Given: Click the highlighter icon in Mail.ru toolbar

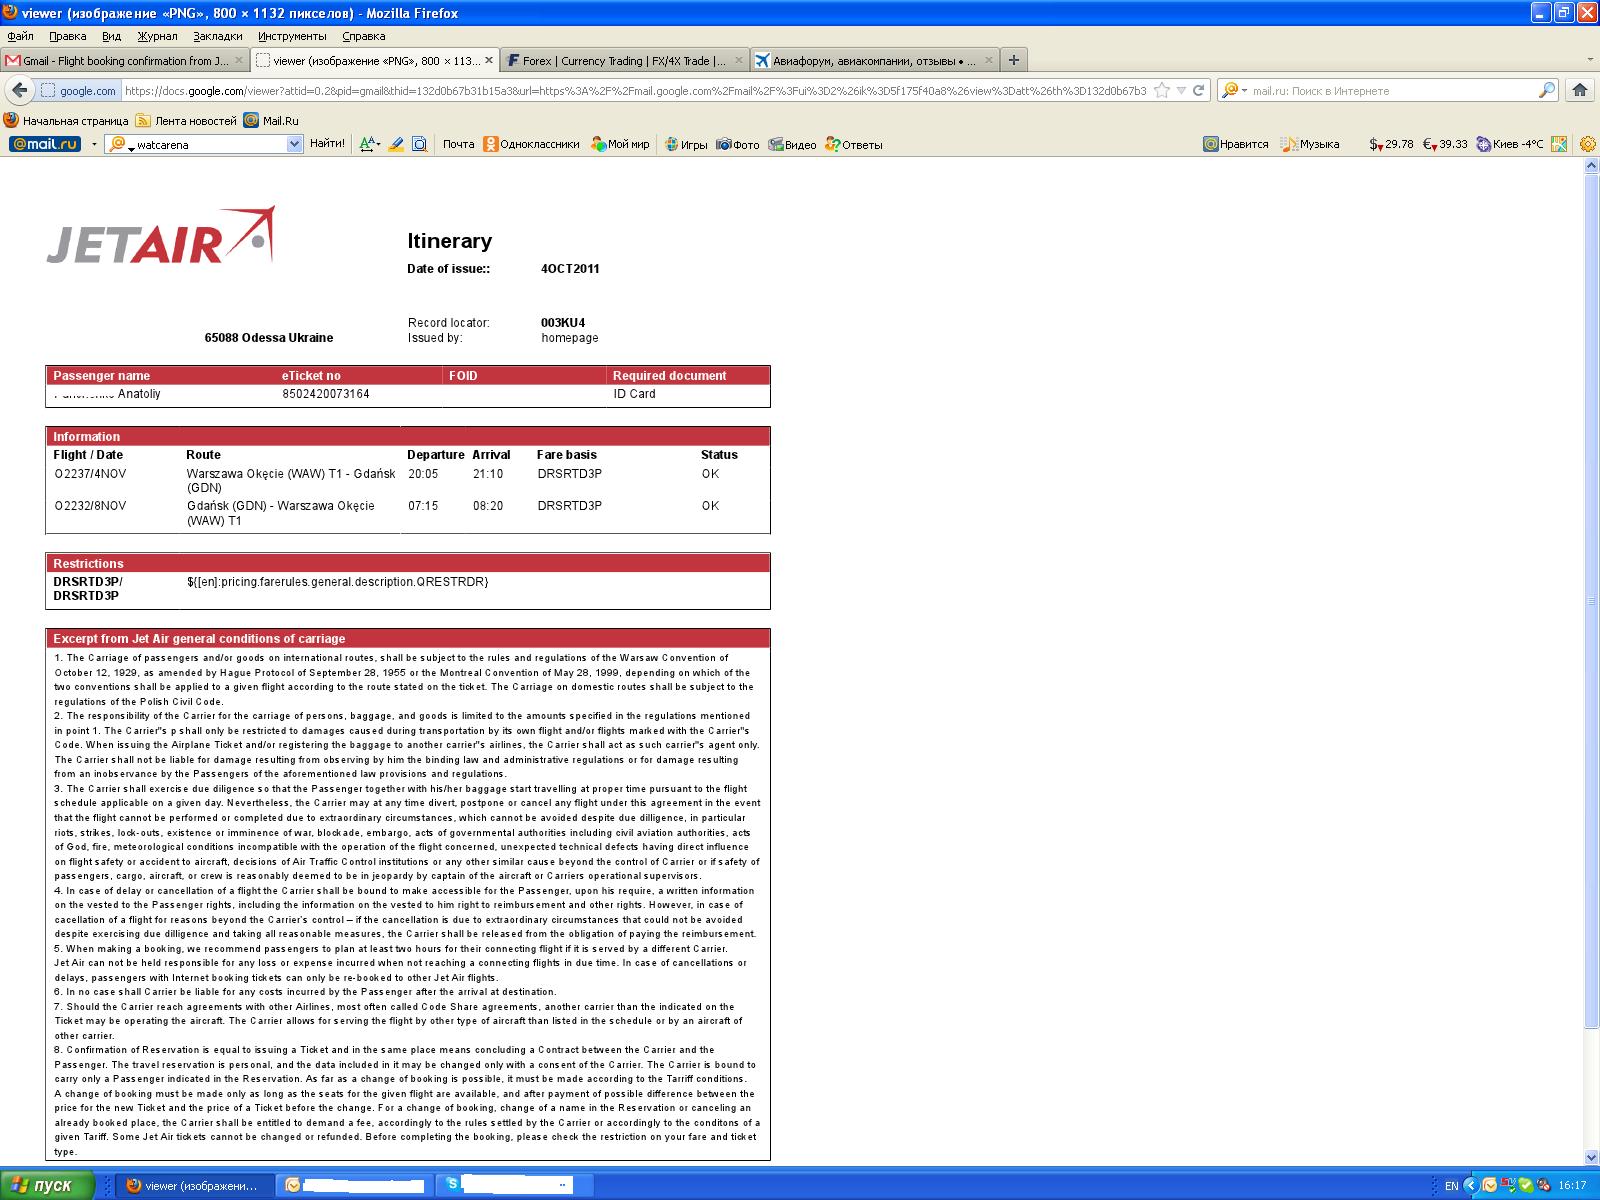Looking at the screenshot, I should 396,144.
